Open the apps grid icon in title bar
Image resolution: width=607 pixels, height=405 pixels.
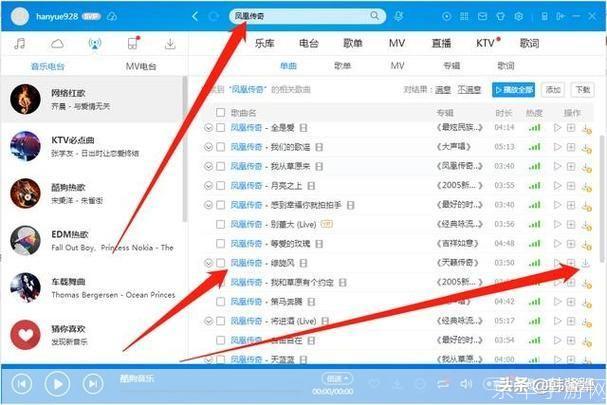(x=464, y=16)
